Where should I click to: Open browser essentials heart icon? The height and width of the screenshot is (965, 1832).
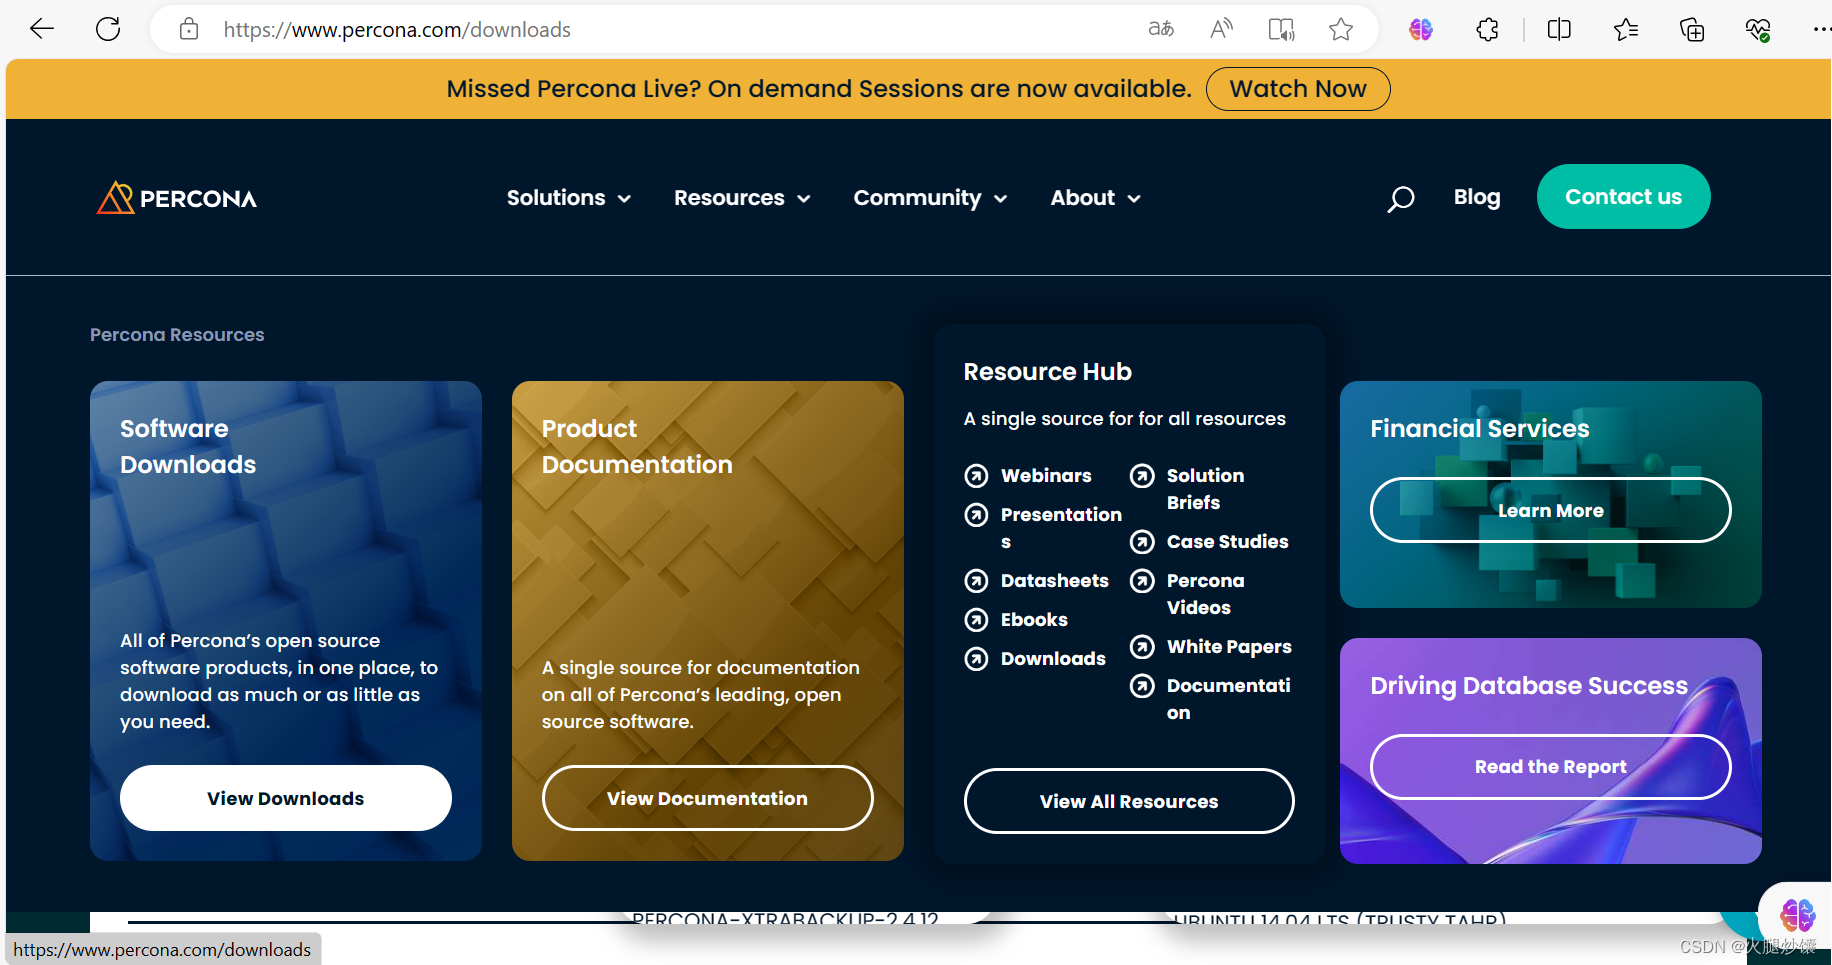pyautogui.click(x=1758, y=29)
